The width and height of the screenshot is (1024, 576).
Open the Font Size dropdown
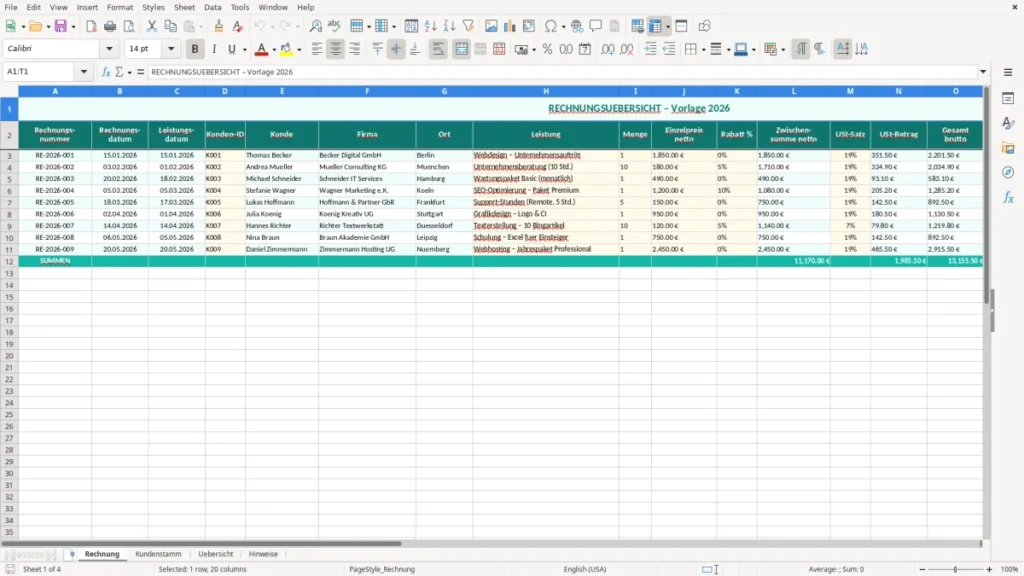coord(171,49)
